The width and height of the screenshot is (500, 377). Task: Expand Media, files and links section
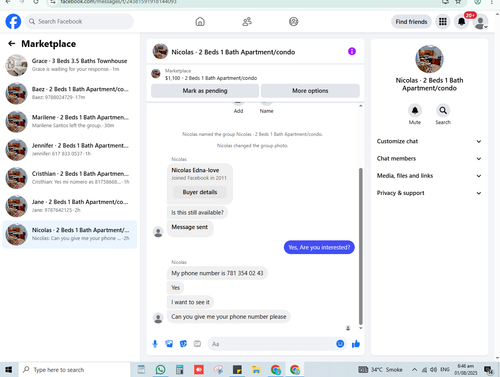(x=429, y=176)
